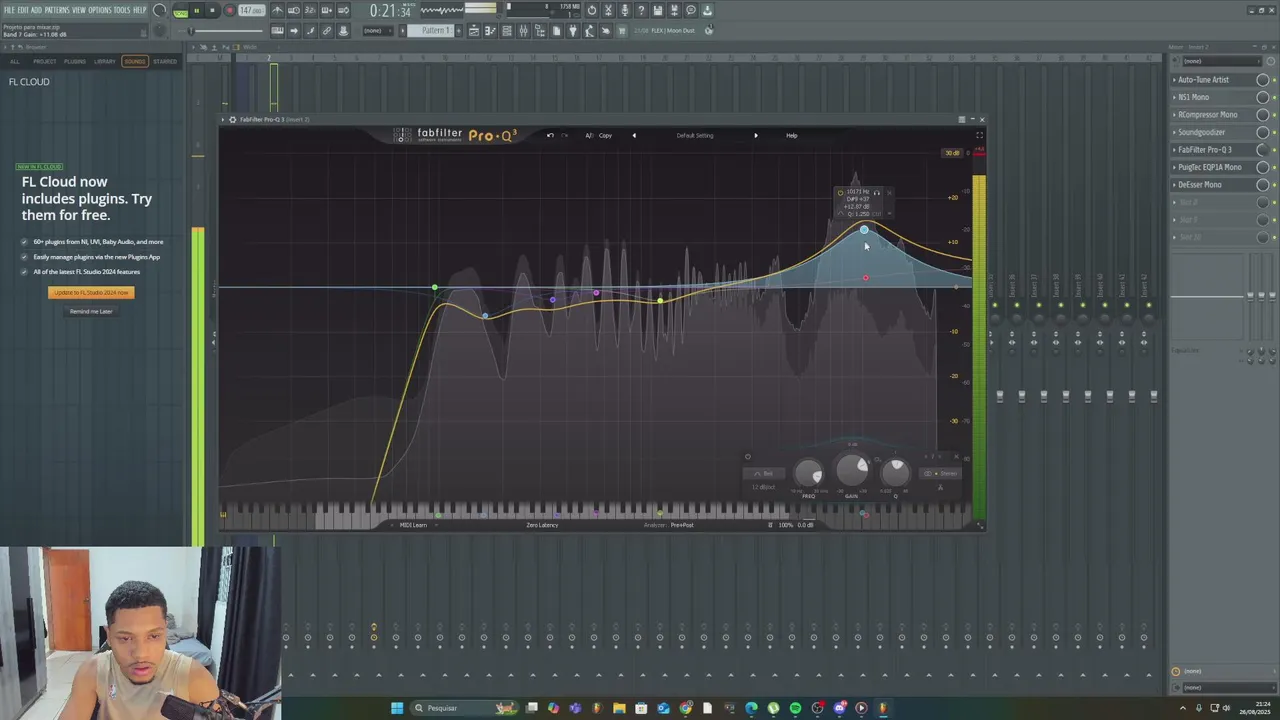Image resolution: width=1280 pixels, height=720 pixels.
Task: Toggle the metronome icon in the top toolbar
Action: click(x=277, y=10)
